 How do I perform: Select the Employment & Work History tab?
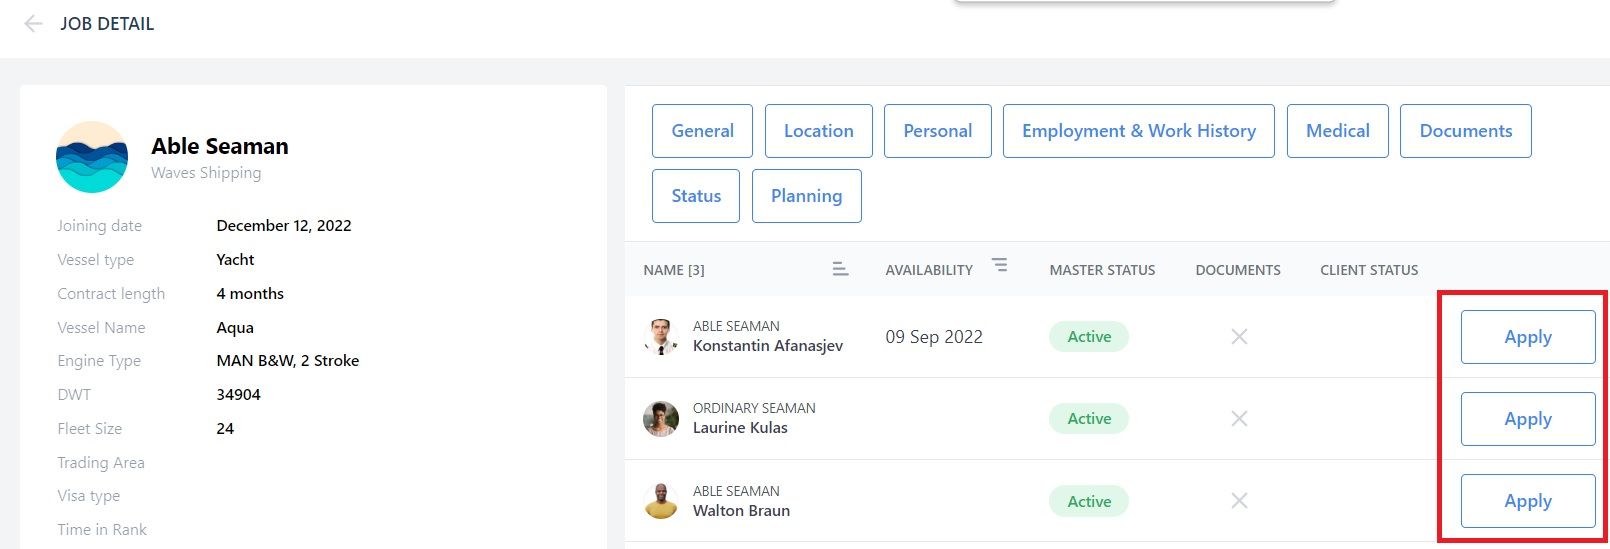click(x=1139, y=131)
